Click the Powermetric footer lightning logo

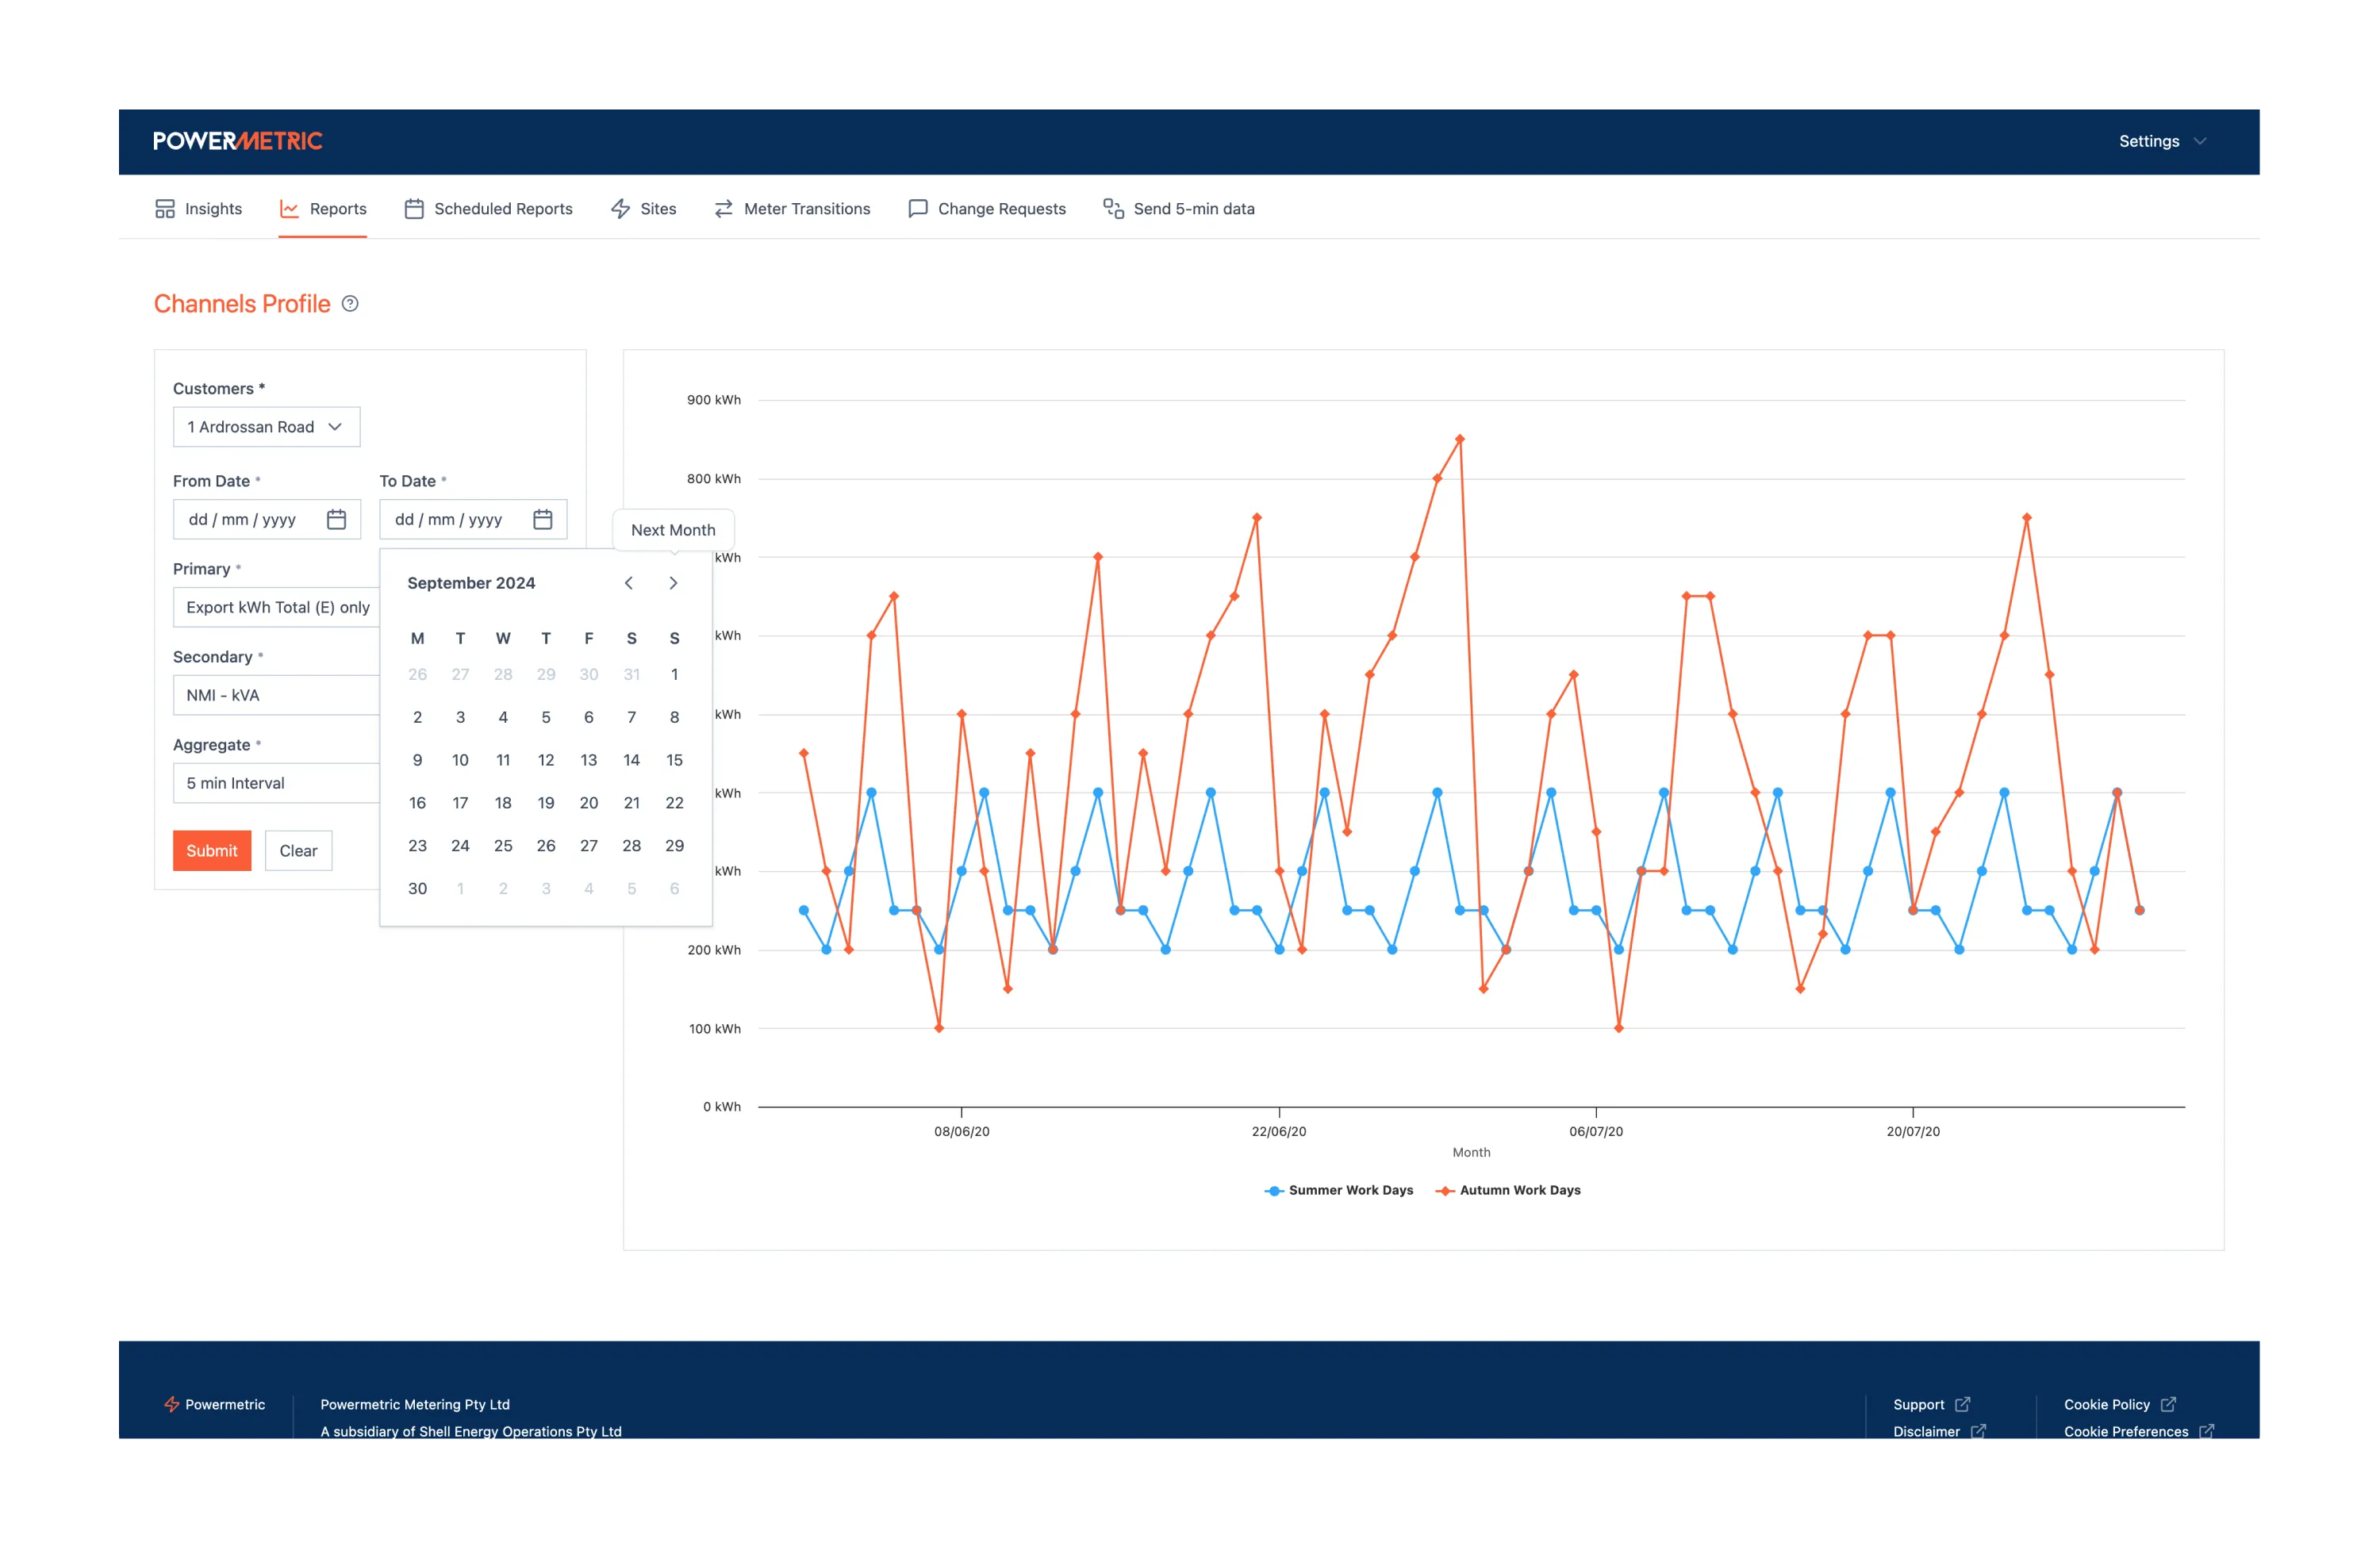172,1404
